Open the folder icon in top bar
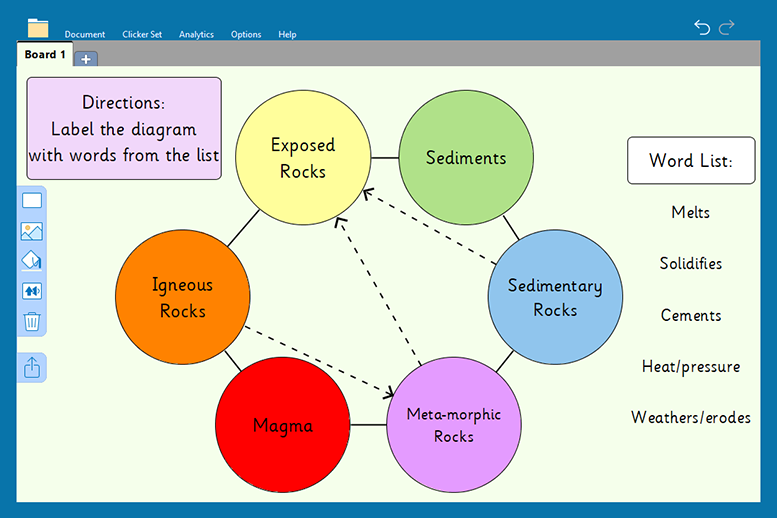777x518 pixels. [38, 27]
